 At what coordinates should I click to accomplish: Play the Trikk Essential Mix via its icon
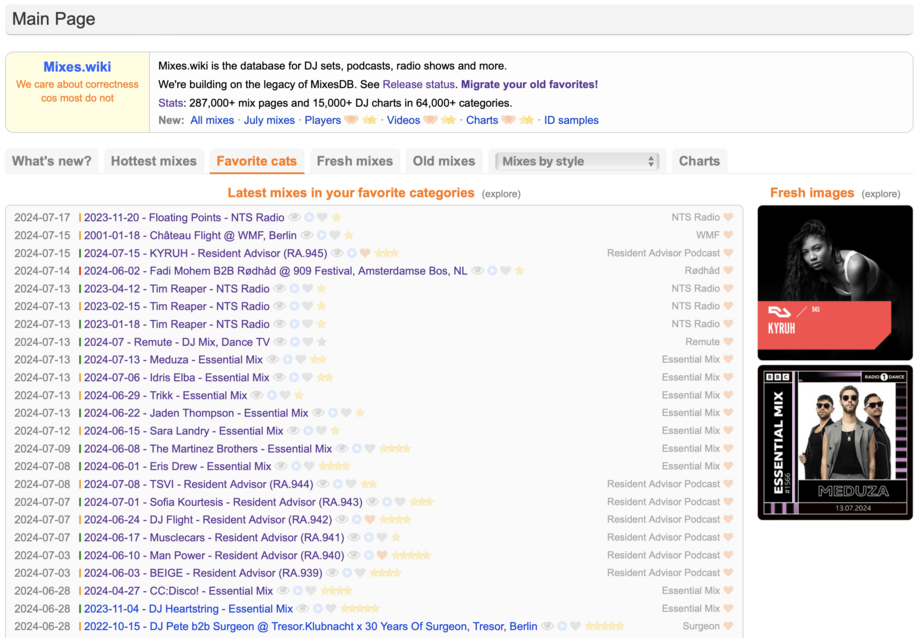pos(272,395)
